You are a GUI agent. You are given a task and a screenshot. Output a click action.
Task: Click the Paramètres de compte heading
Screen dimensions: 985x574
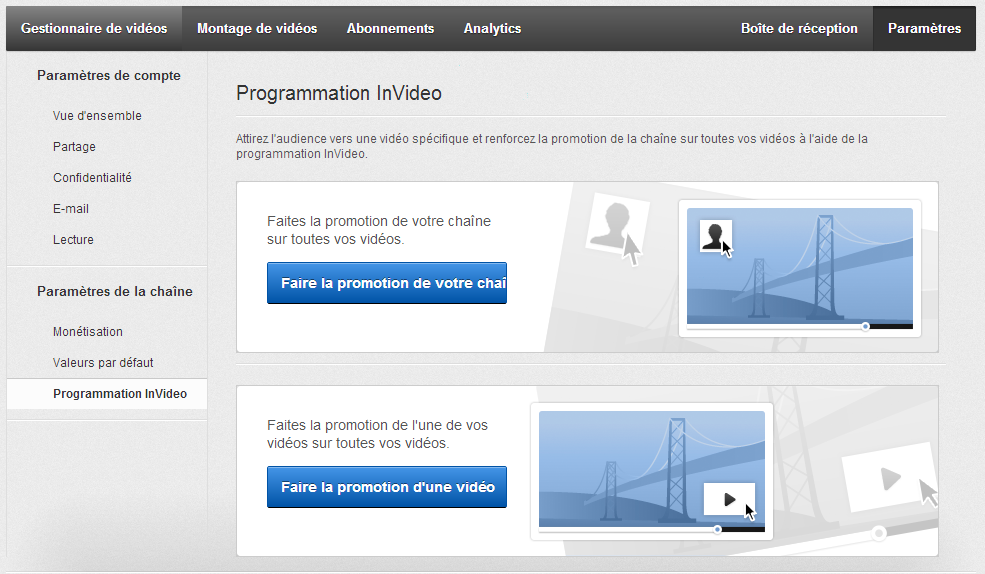click(x=109, y=75)
